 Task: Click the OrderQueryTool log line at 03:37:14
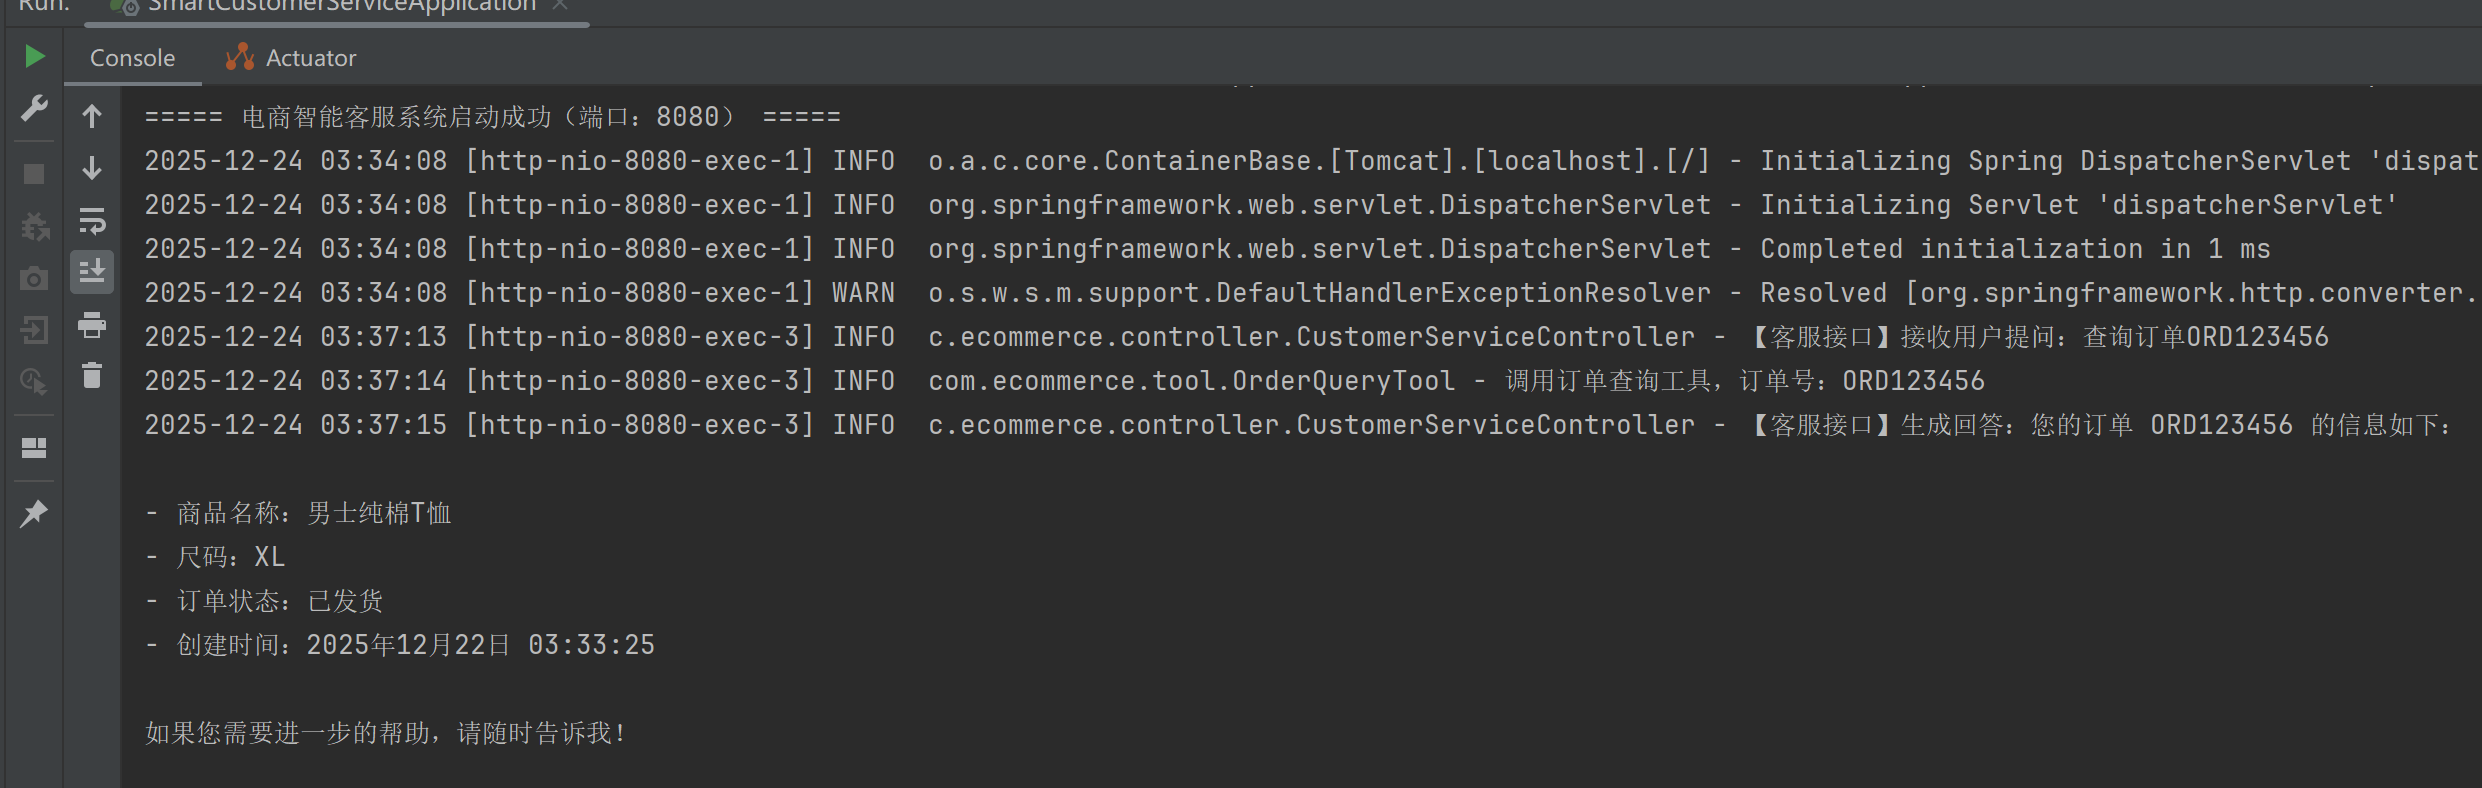tap(1065, 381)
